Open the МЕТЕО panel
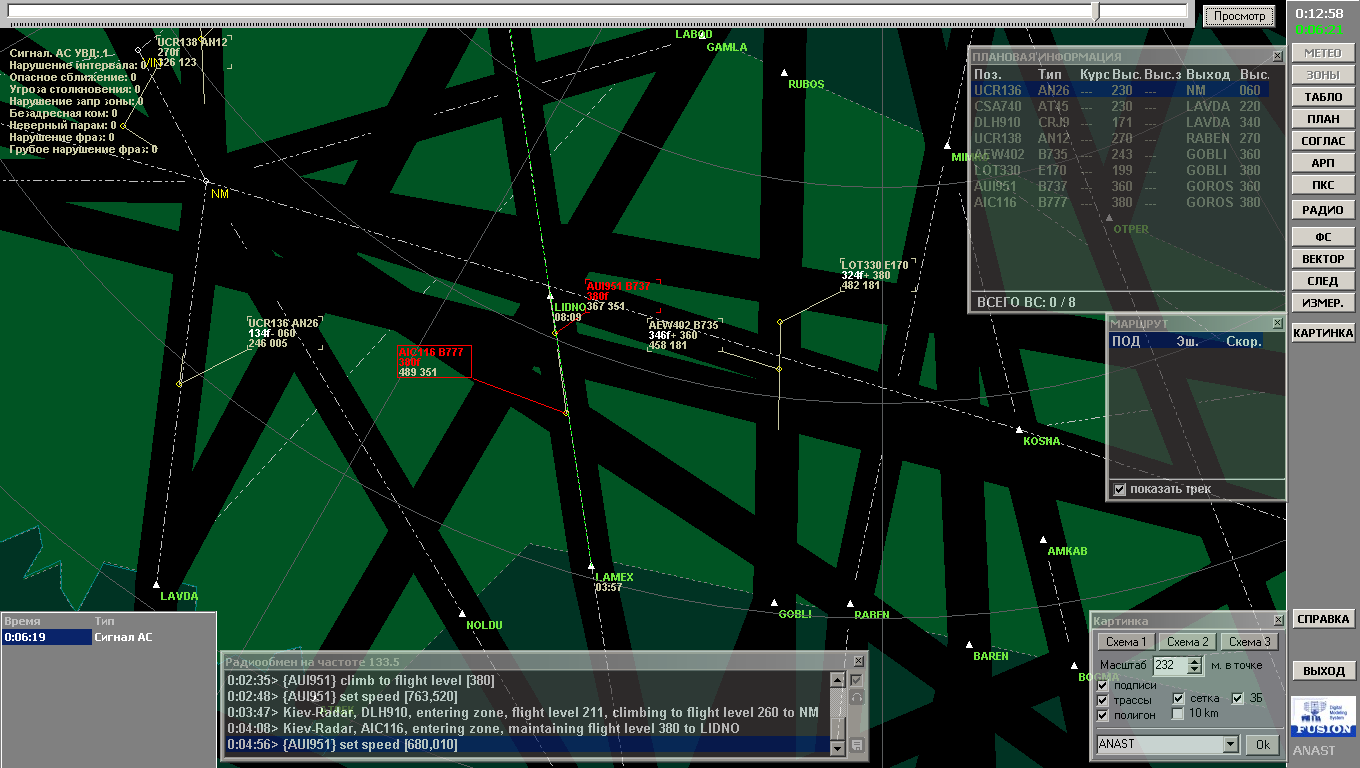Screen dimensions: 1360x768 (x=1323, y=53)
